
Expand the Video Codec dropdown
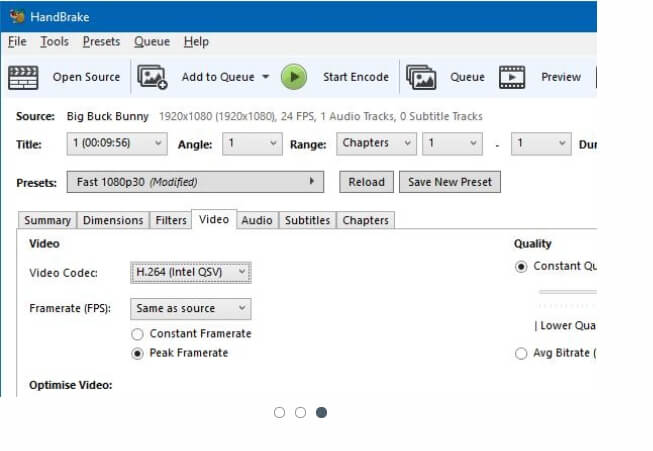coord(191,272)
